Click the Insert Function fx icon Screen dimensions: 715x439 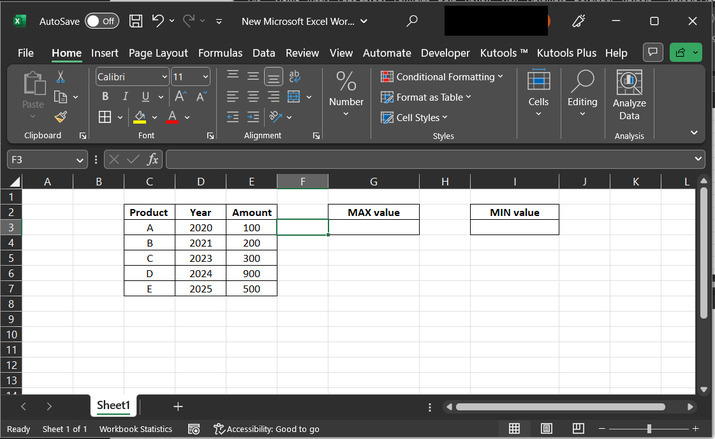[153, 160]
